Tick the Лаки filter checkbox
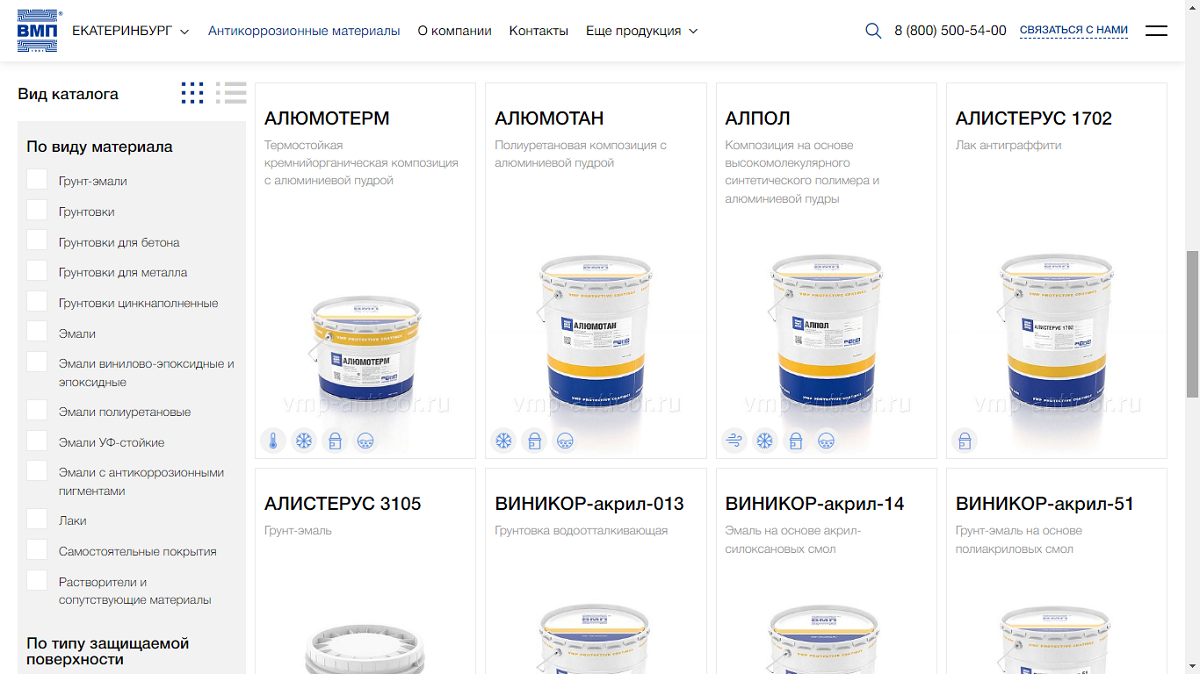This screenshot has height=674, width=1200. coord(37,519)
